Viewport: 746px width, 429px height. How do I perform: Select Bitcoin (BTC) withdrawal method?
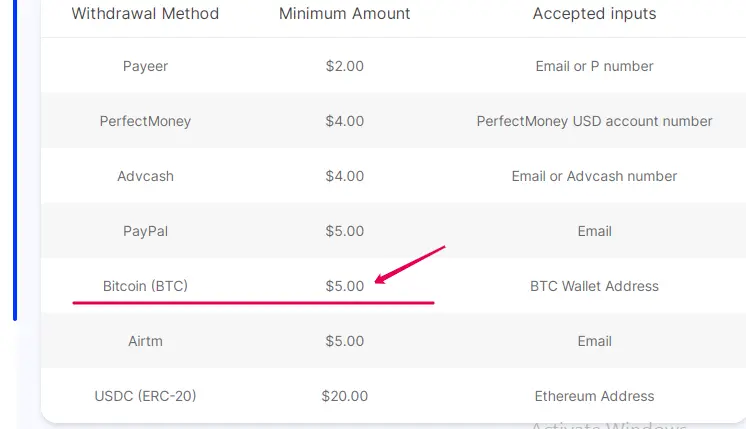coord(145,286)
